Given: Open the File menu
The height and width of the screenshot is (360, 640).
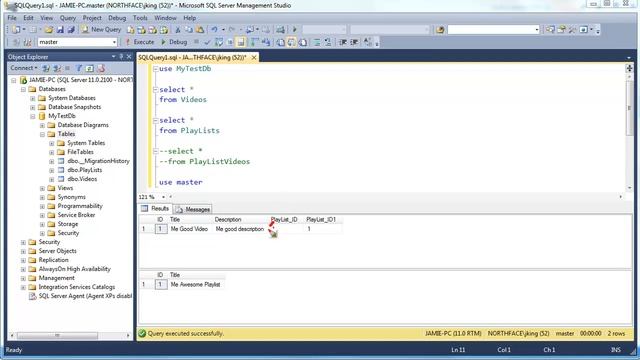Looking at the screenshot, I should coord(12,18).
